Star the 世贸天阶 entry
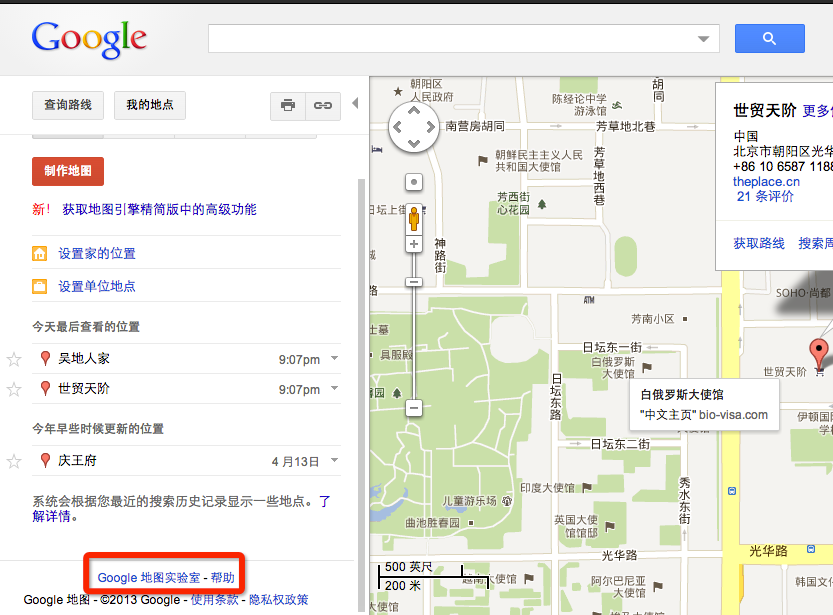Screen dimensions: 833x615 14,389
